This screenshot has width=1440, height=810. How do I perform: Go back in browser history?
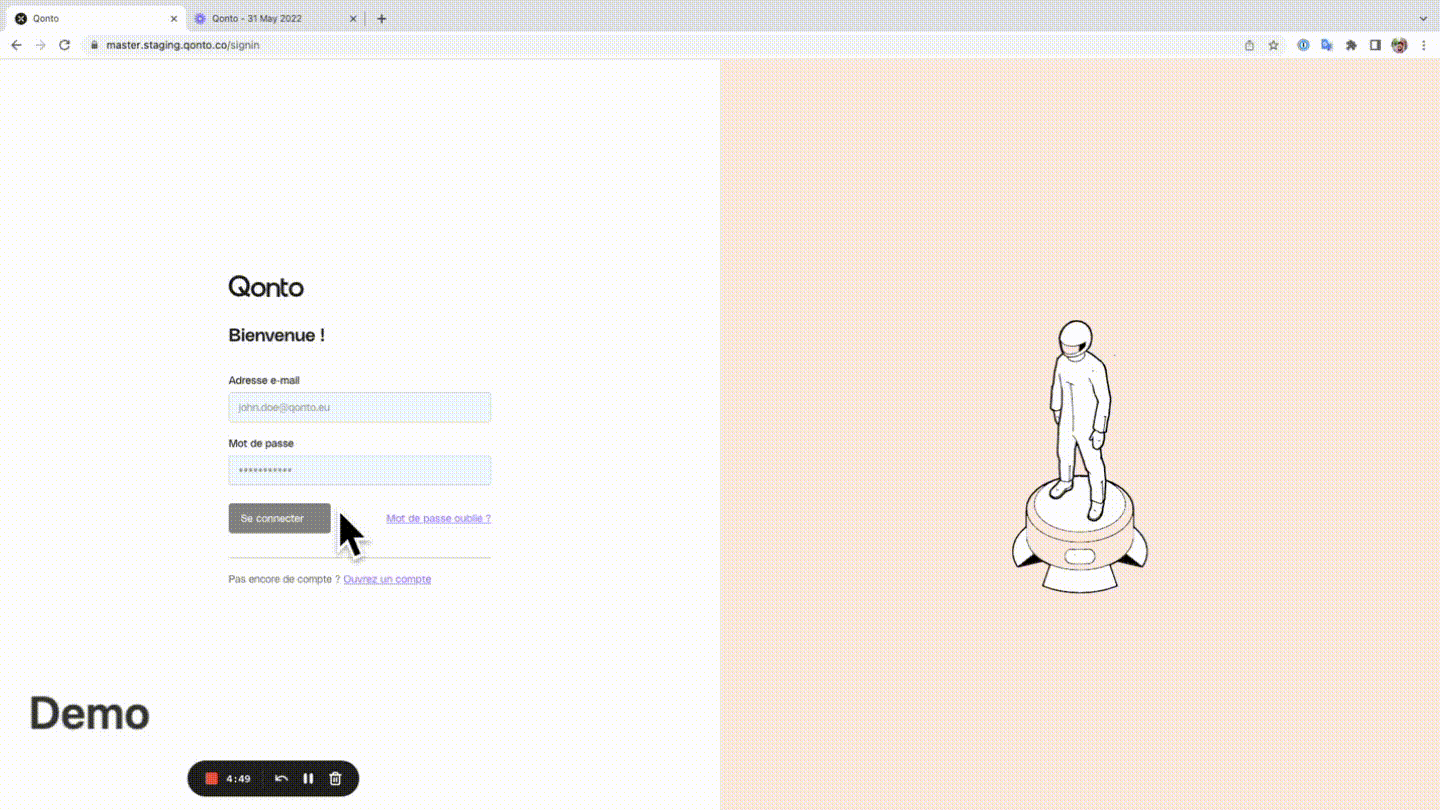(16, 45)
